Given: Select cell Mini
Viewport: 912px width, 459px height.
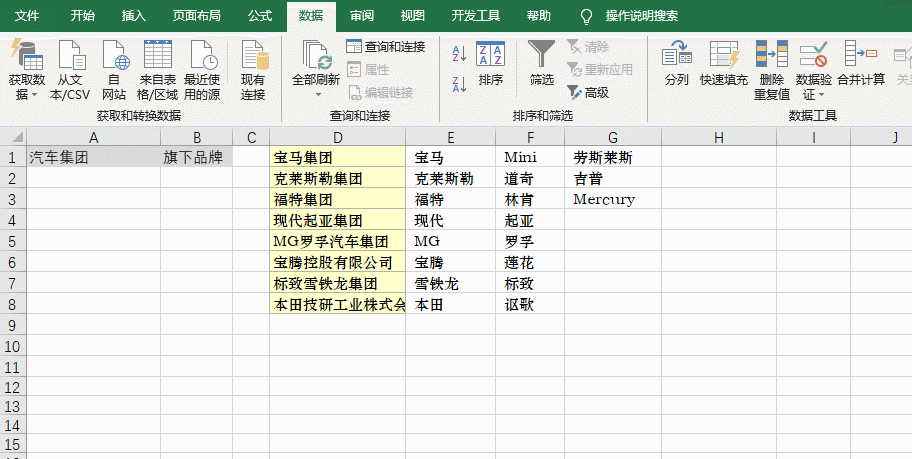Looking at the screenshot, I should pyautogui.click(x=530, y=157).
